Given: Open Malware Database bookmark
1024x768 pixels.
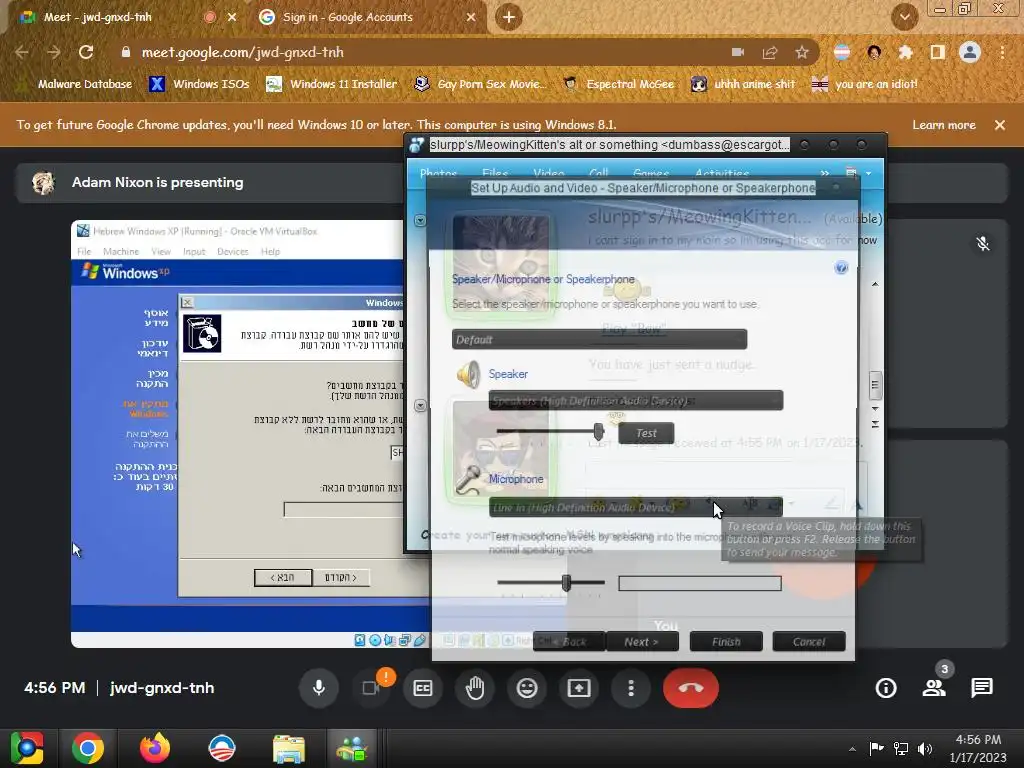Looking at the screenshot, I should [x=75, y=84].
